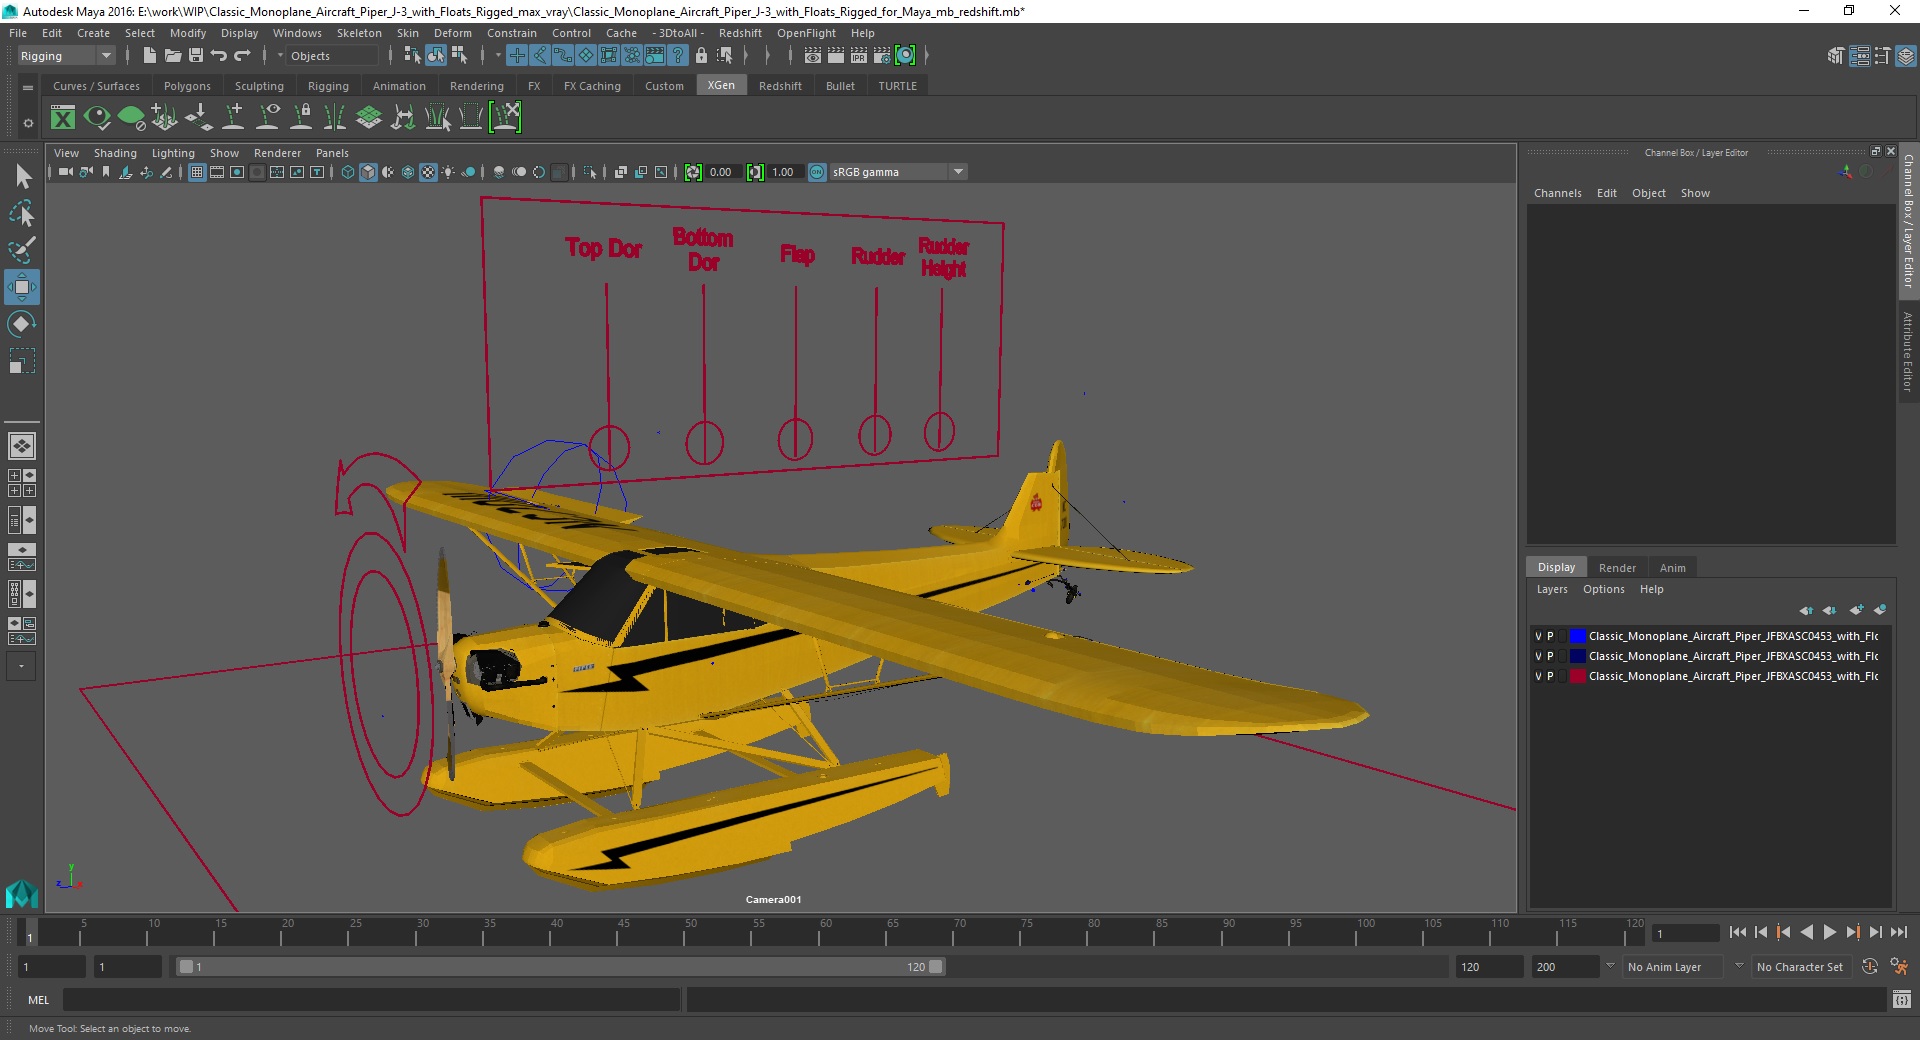
Task: Open viewport Shading panel menu
Action: 115,153
